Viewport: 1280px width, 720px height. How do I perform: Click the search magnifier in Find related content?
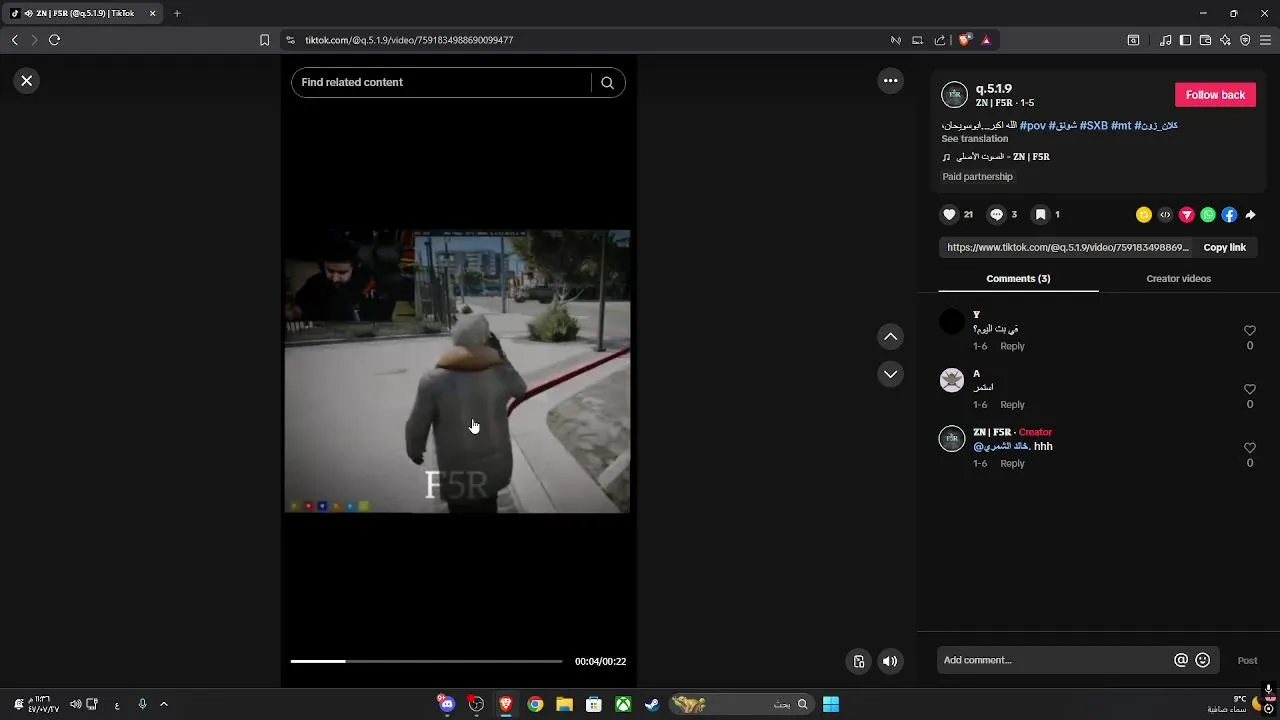click(607, 83)
